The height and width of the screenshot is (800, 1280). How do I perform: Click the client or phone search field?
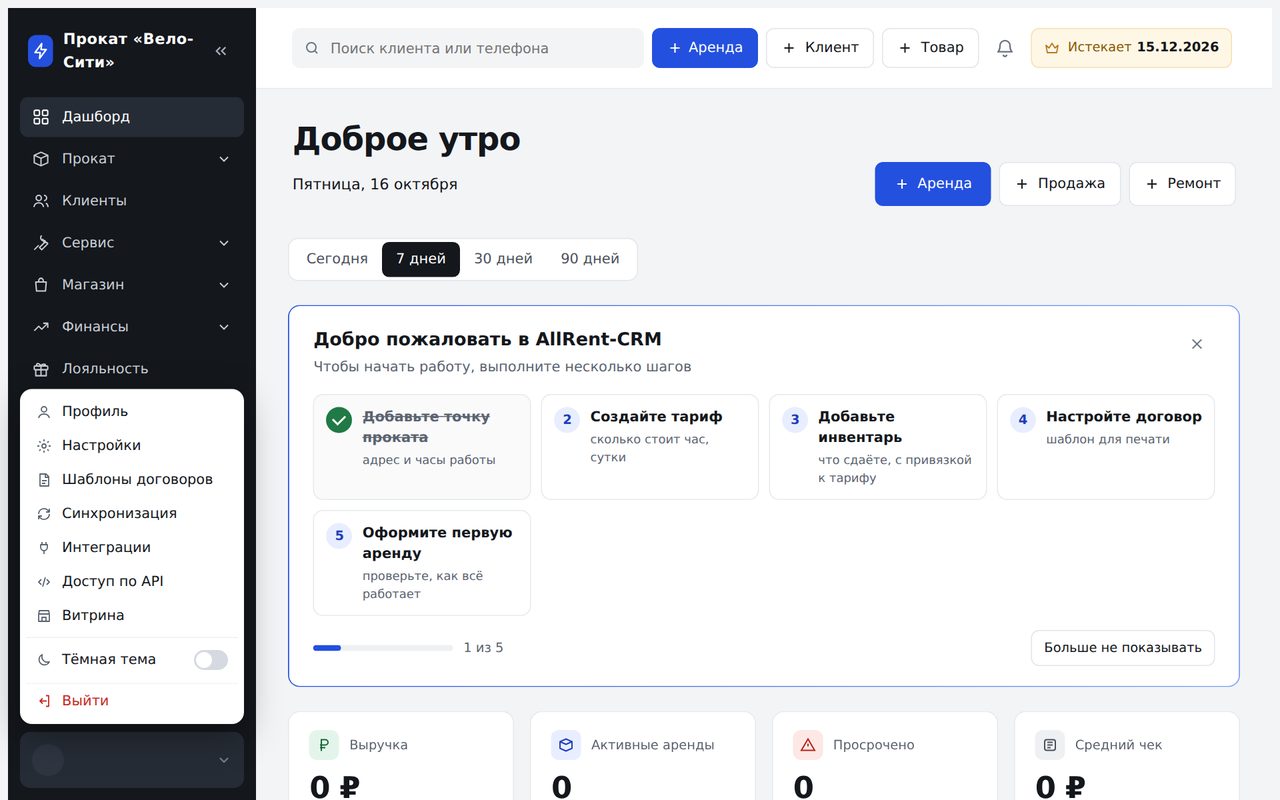coord(468,48)
